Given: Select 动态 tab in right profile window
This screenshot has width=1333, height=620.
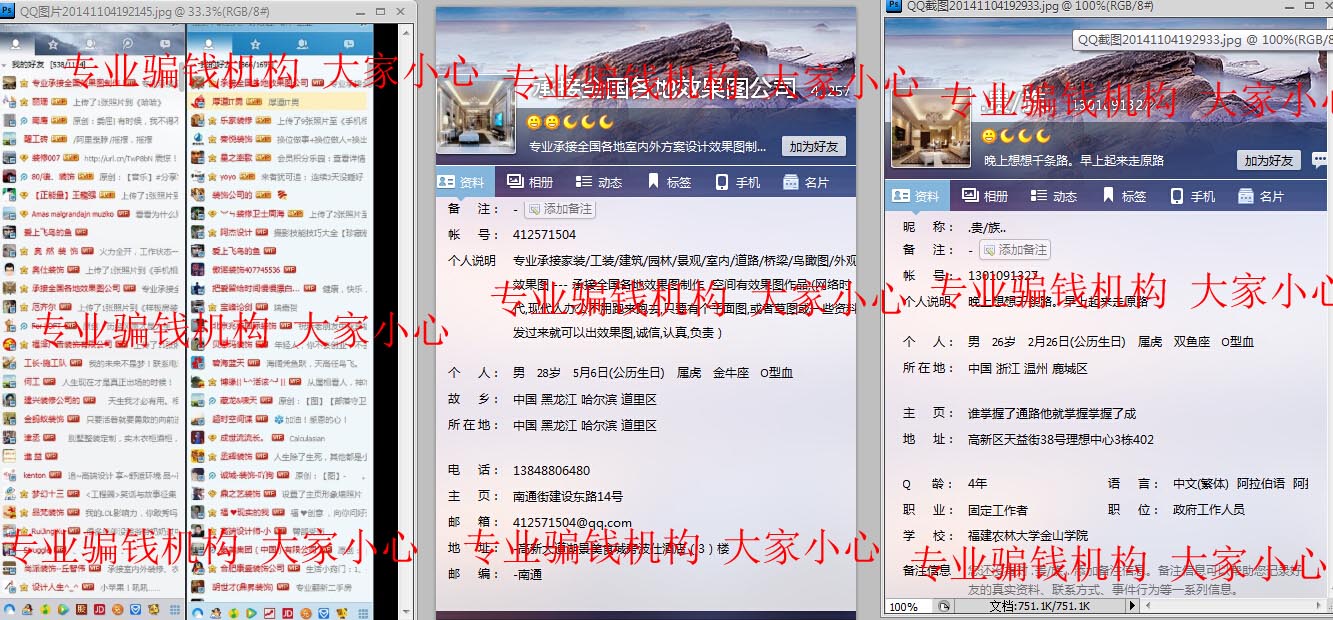Looking at the screenshot, I should tap(1054, 196).
